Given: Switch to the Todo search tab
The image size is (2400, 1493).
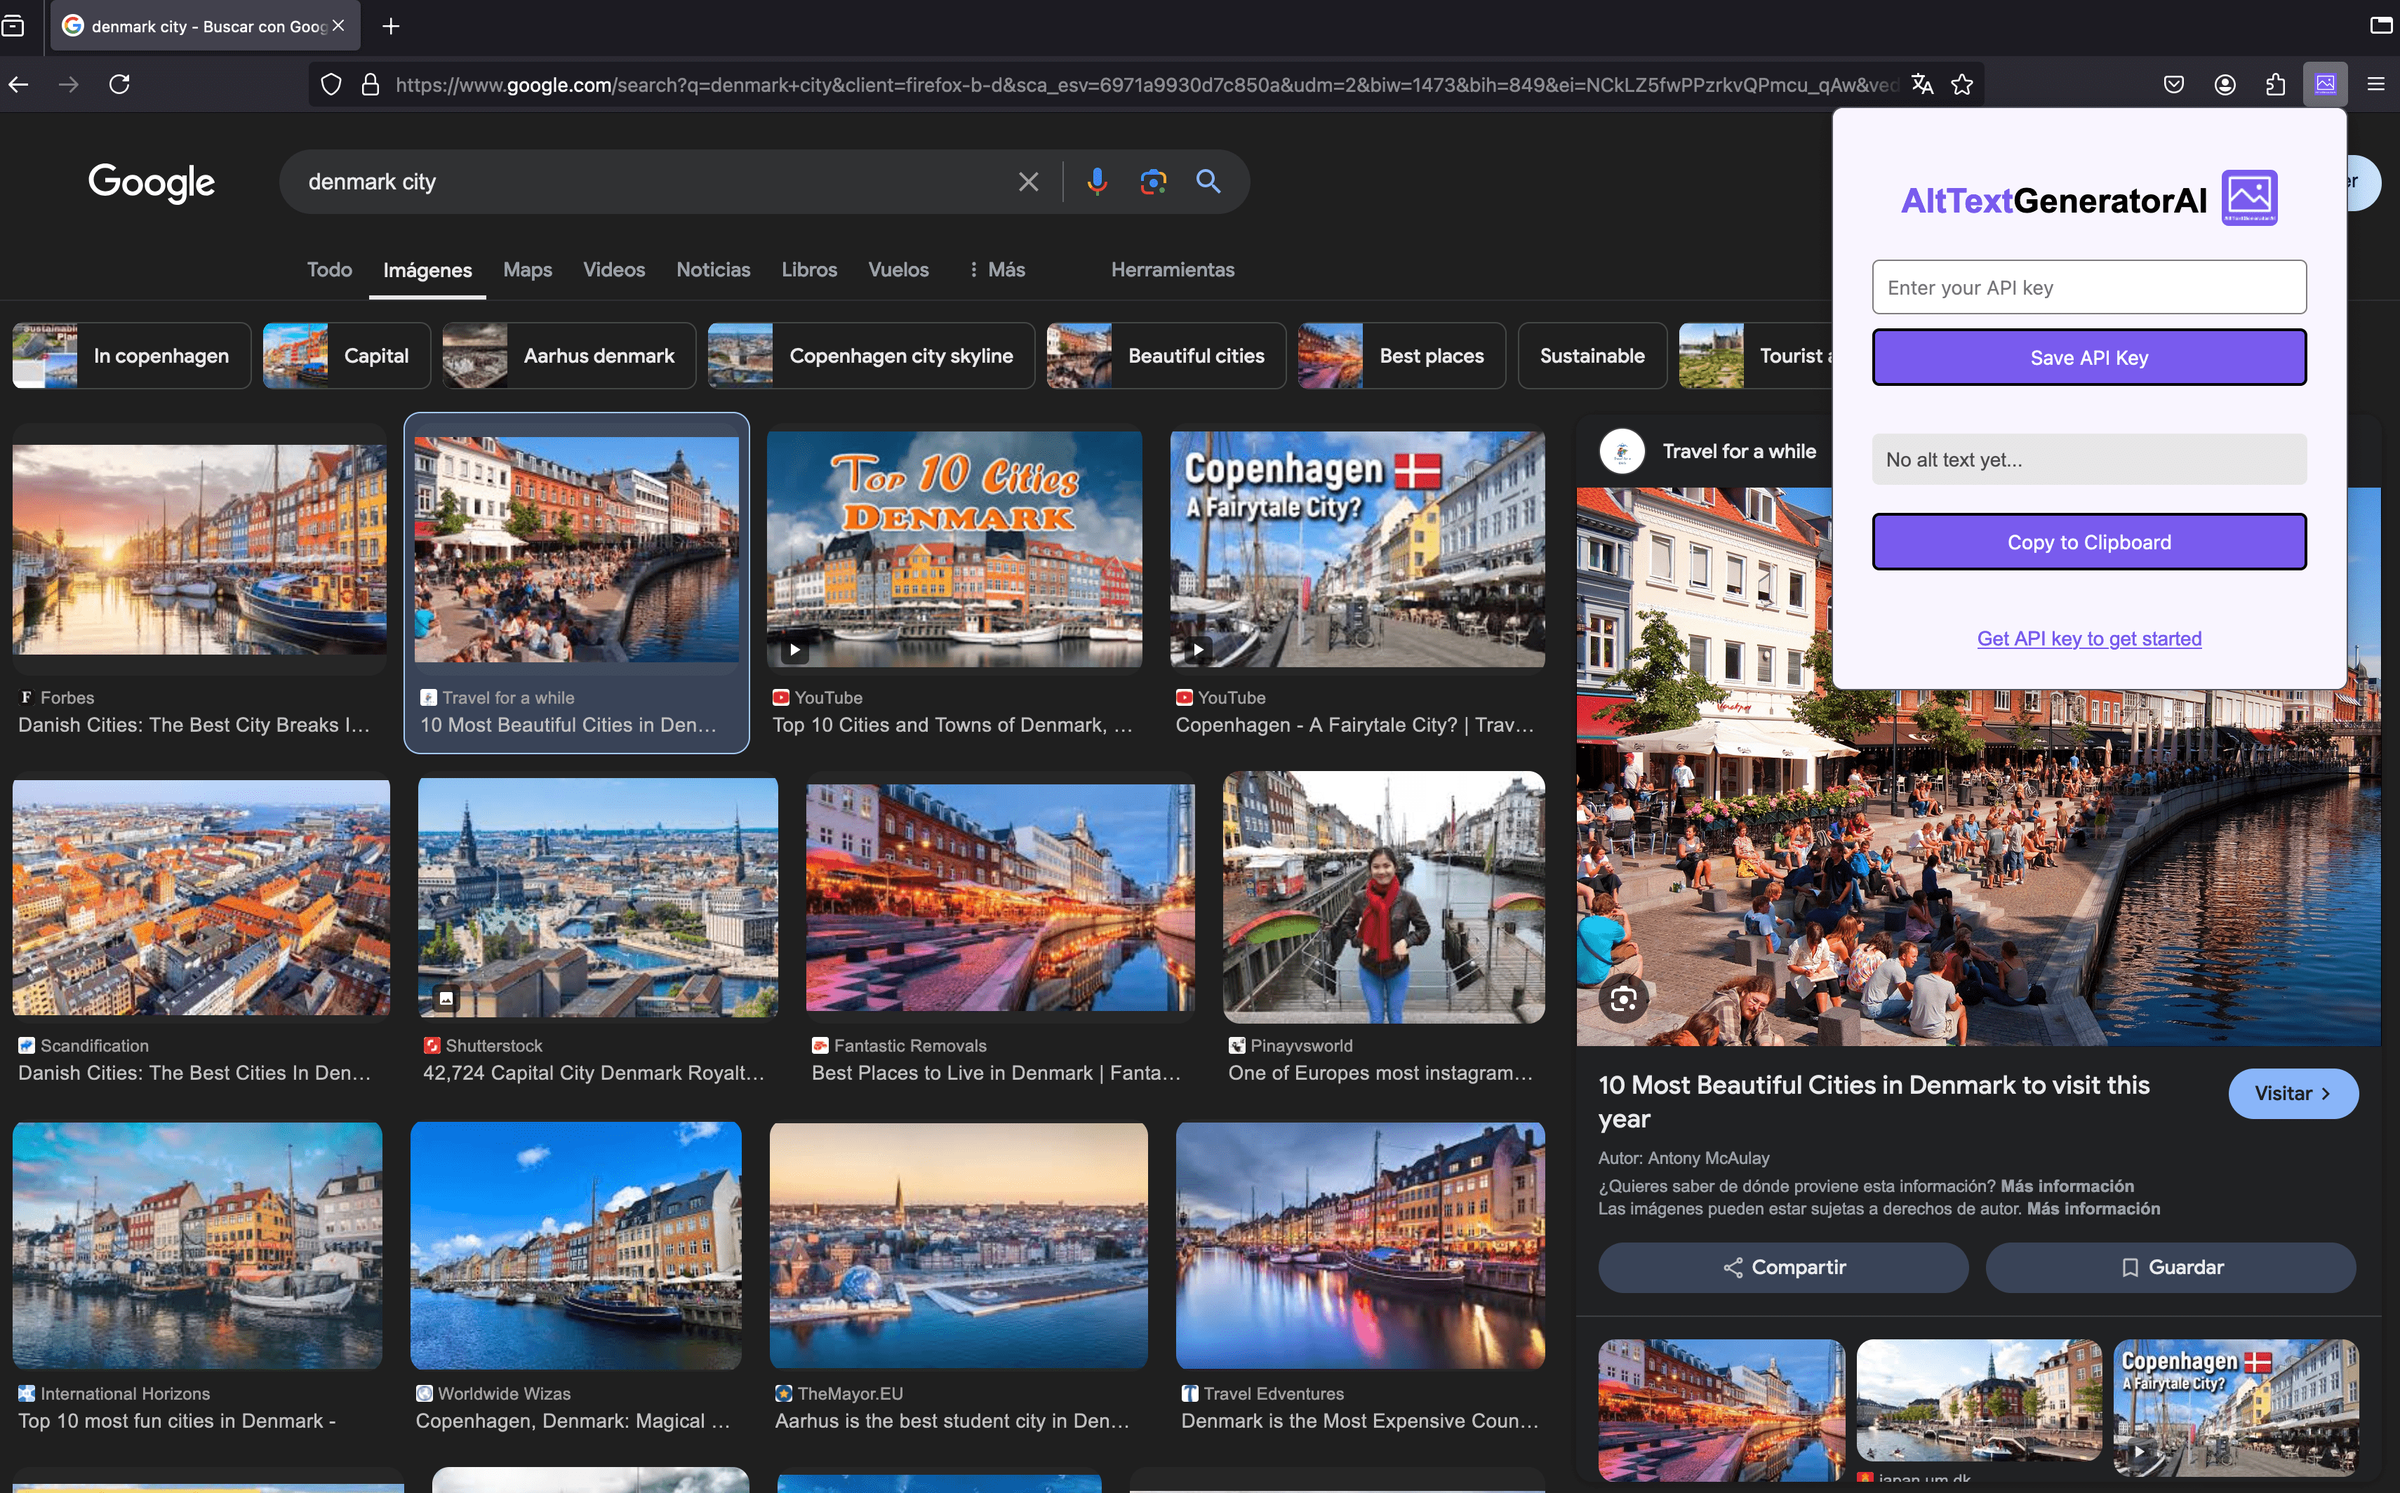Looking at the screenshot, I should click(329, 270).
